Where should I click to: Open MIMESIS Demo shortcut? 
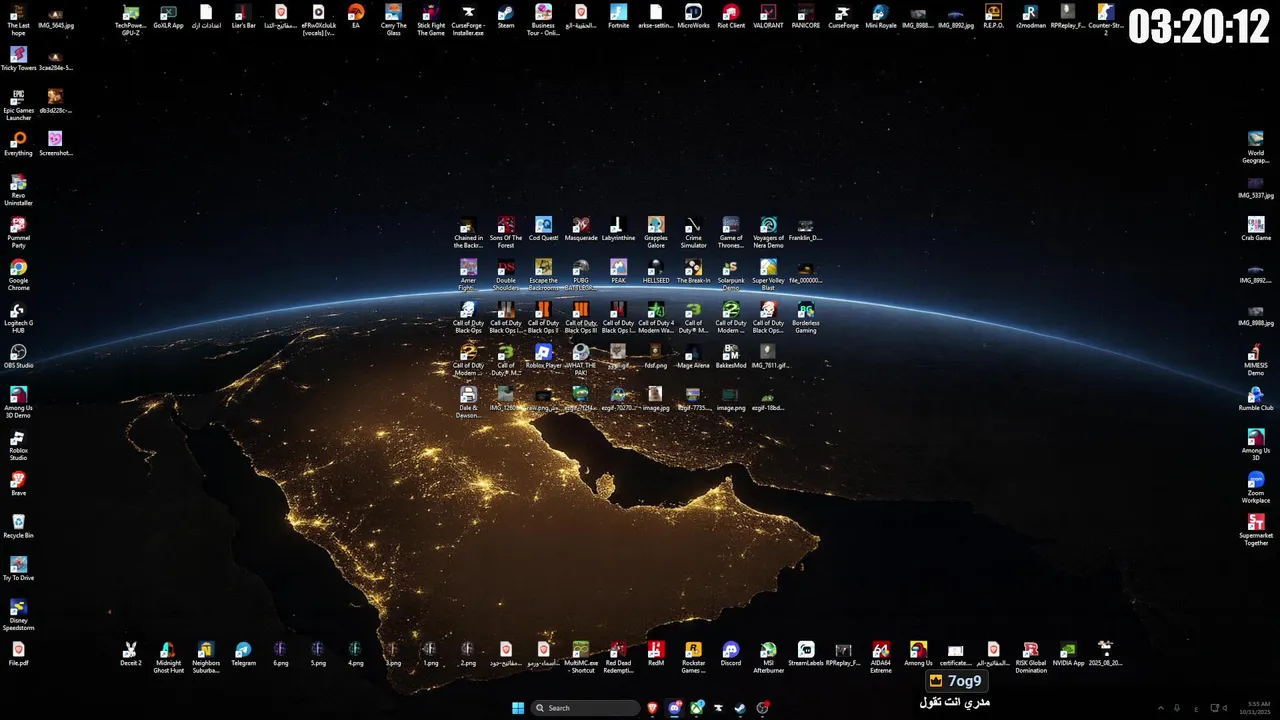tap(1256, 359)
